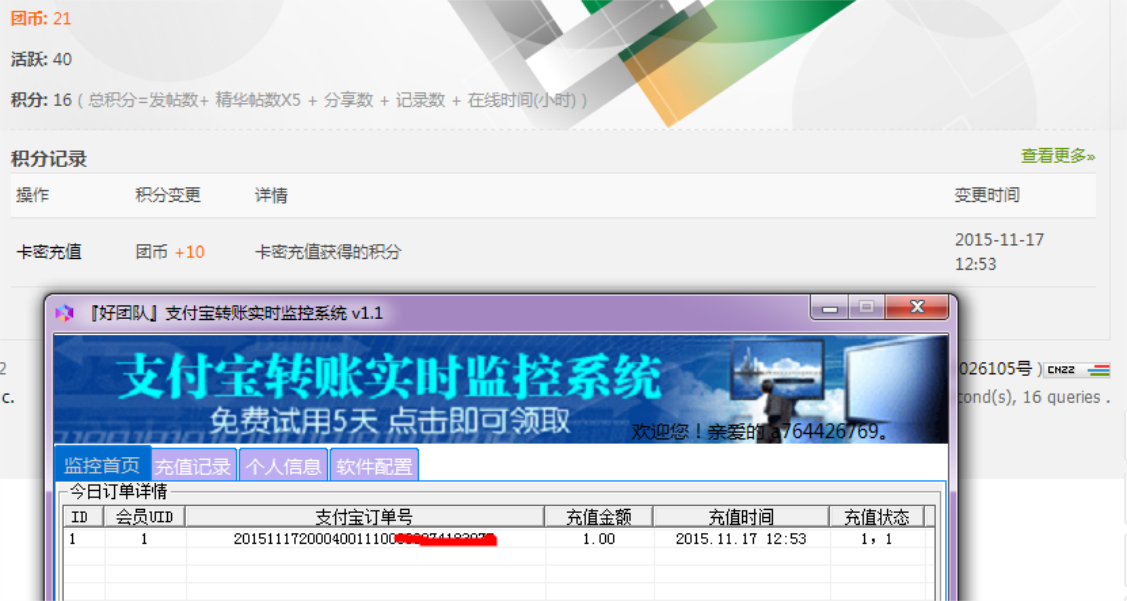Image resolution: width=1127 pixels, height=601 pixels.
Task: Click the Alipay order number cell starting 20151117
Action: pyautogui.click(x=364, y=538)
